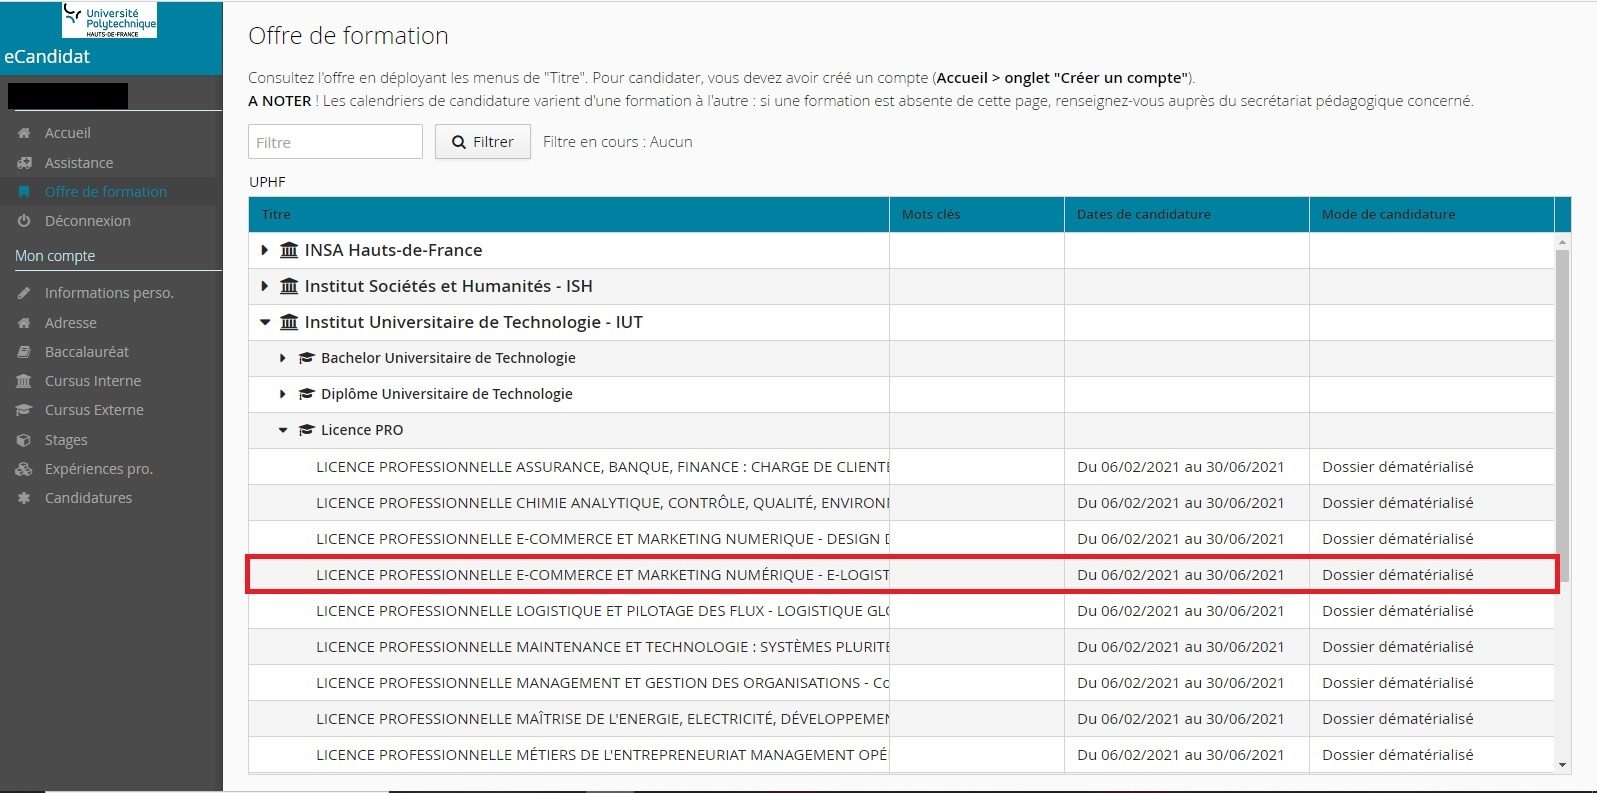Click the Université Polytechnique Hauts-de-France logo
The width and height of the screenshot is (1597, 793).
click(x=109, y=20)
